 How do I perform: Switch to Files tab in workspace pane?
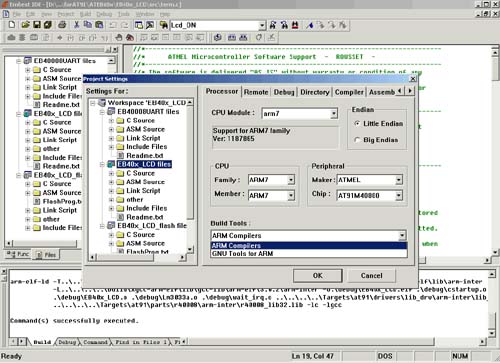click(47, 255)
